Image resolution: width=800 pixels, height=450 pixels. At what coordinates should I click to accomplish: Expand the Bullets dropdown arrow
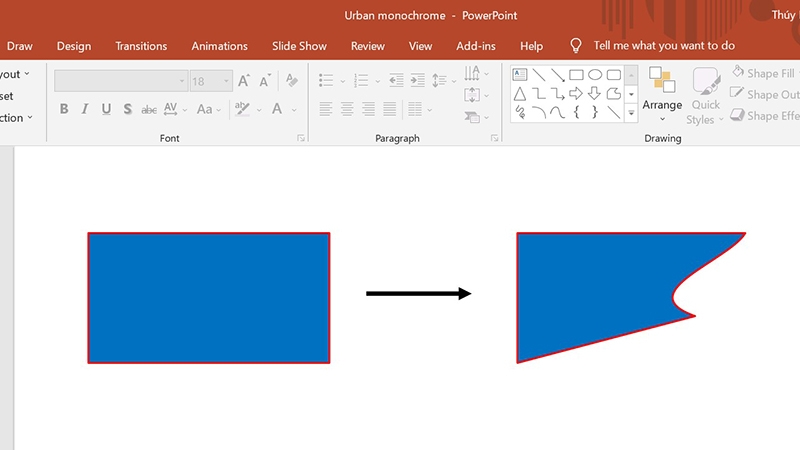pos(343,81)
